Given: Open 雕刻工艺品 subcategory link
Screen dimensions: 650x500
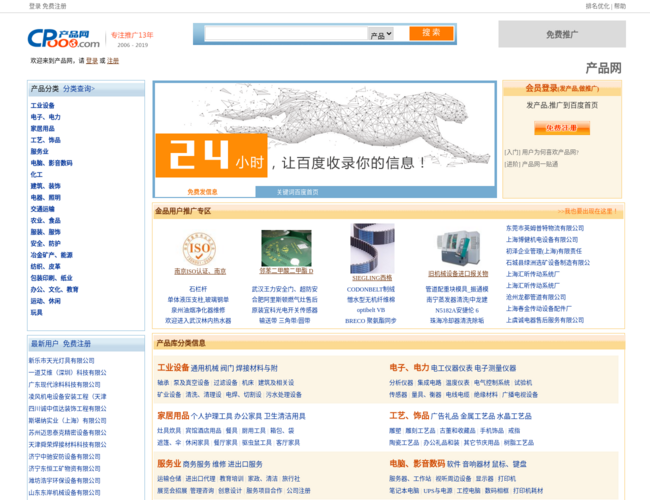Looking at the screenshot, I should [420, 431].
